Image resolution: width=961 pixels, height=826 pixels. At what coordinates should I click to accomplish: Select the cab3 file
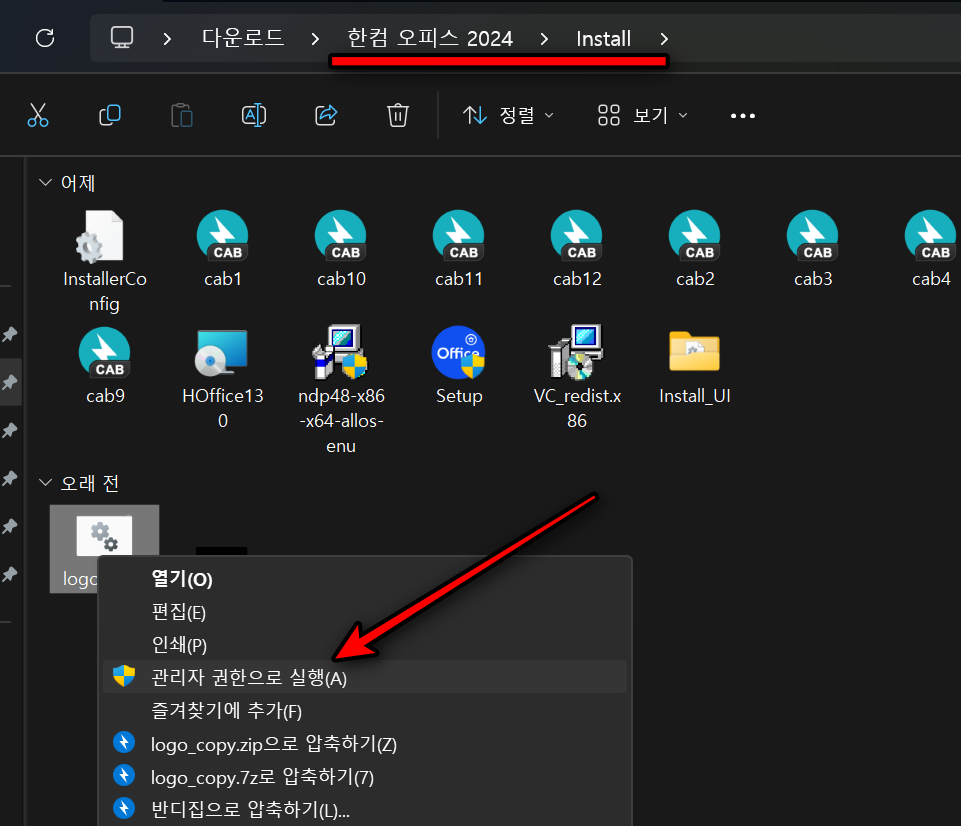pyautogui.click(x=813, y=249)
